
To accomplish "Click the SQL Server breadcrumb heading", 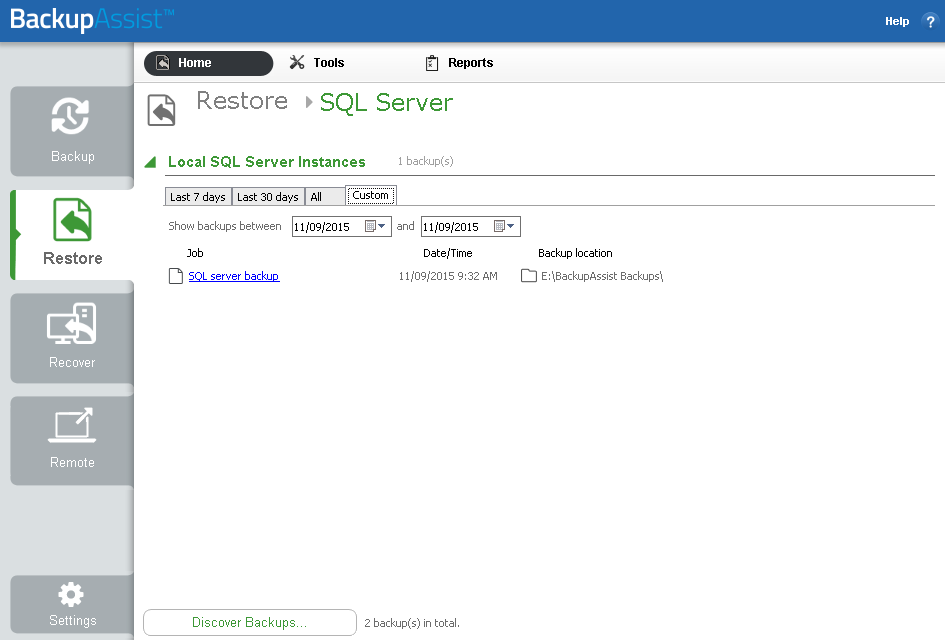I will [x=386, y=102].
